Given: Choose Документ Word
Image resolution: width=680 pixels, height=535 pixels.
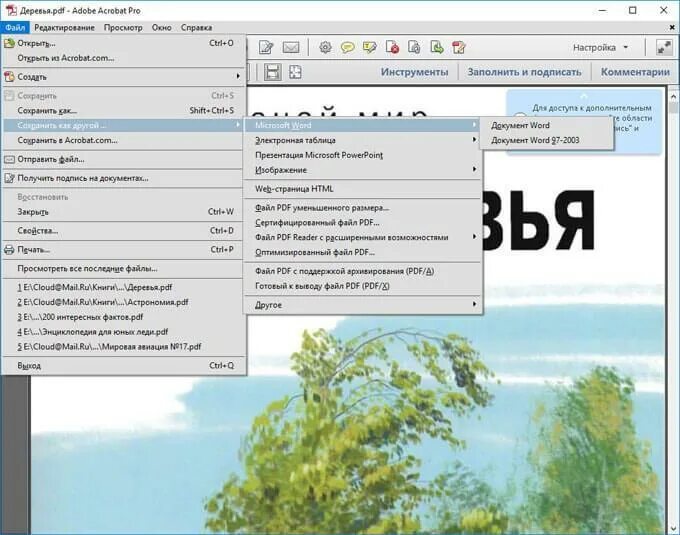Looking at the screenshot, I should click(546, 125).
